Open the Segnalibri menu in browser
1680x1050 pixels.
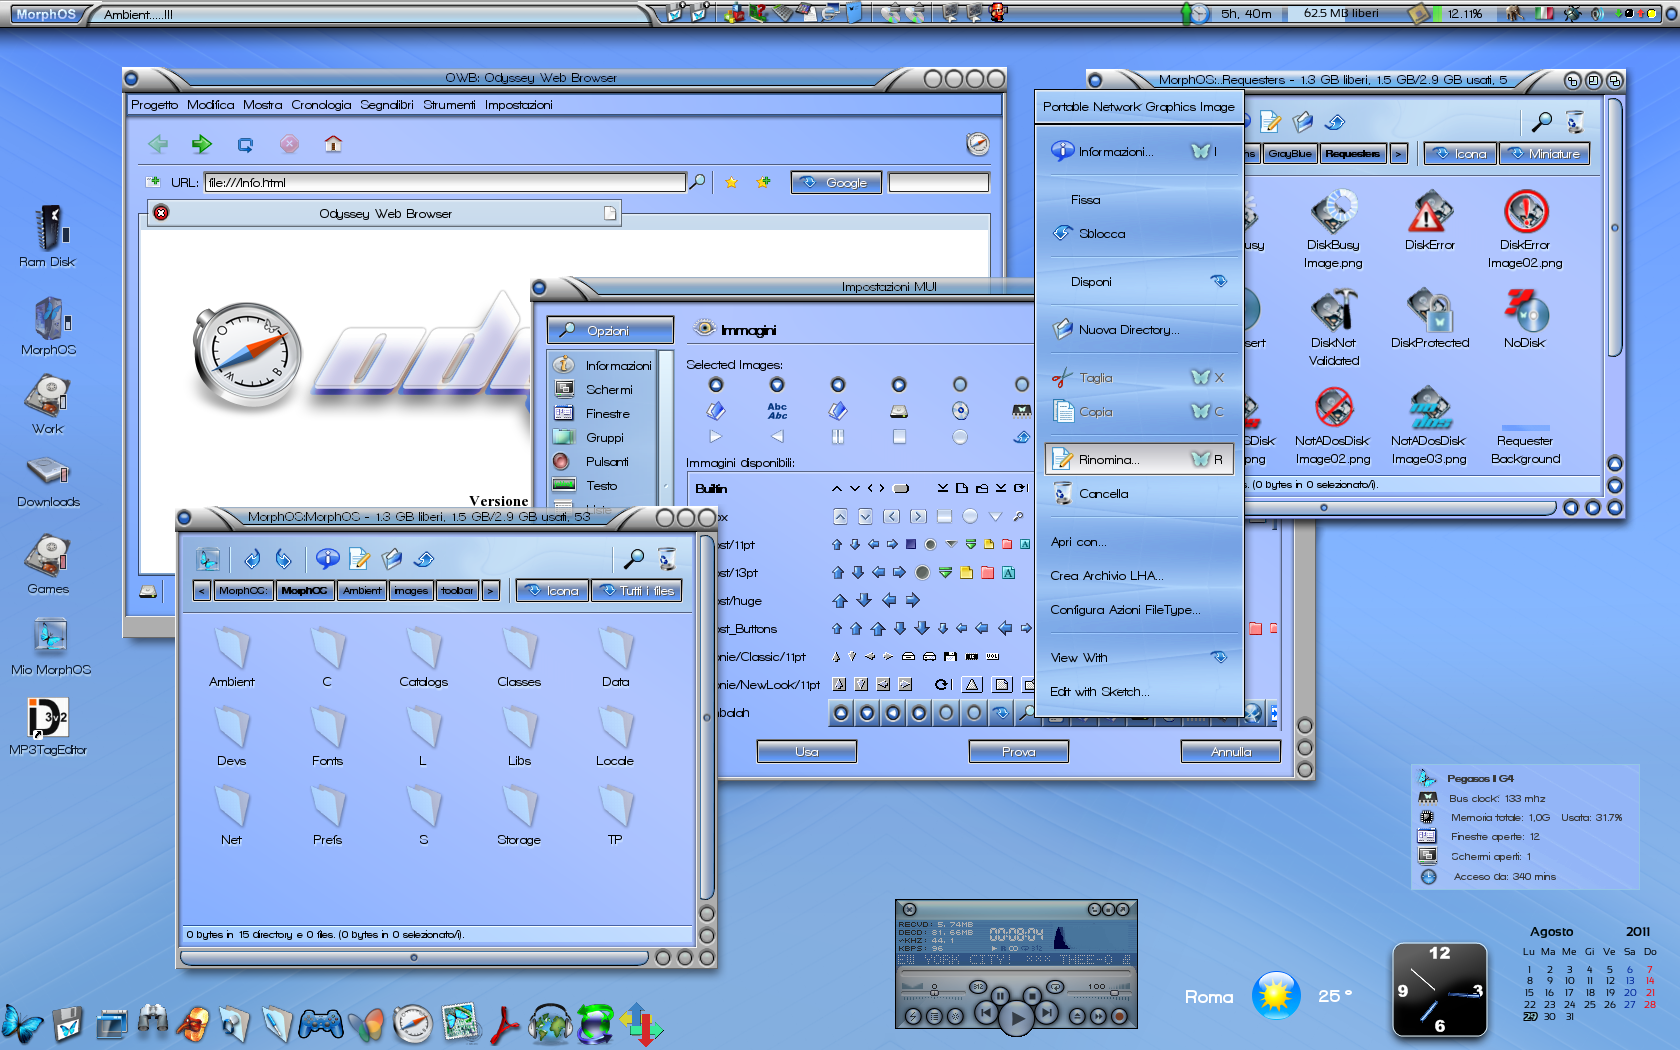tap(386, 105)
